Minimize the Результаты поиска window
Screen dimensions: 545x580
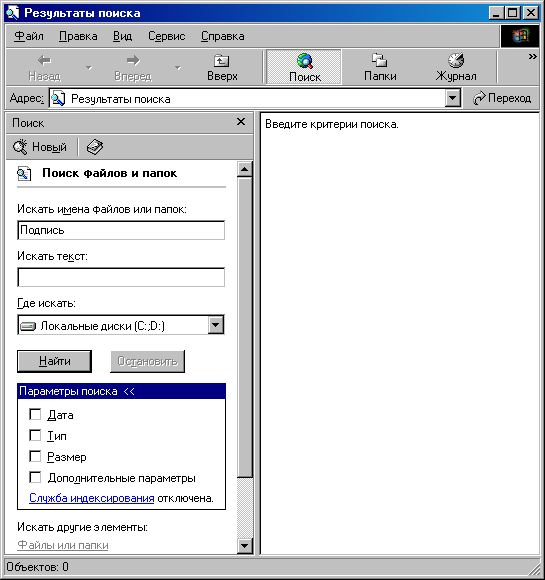click(496, 13)
